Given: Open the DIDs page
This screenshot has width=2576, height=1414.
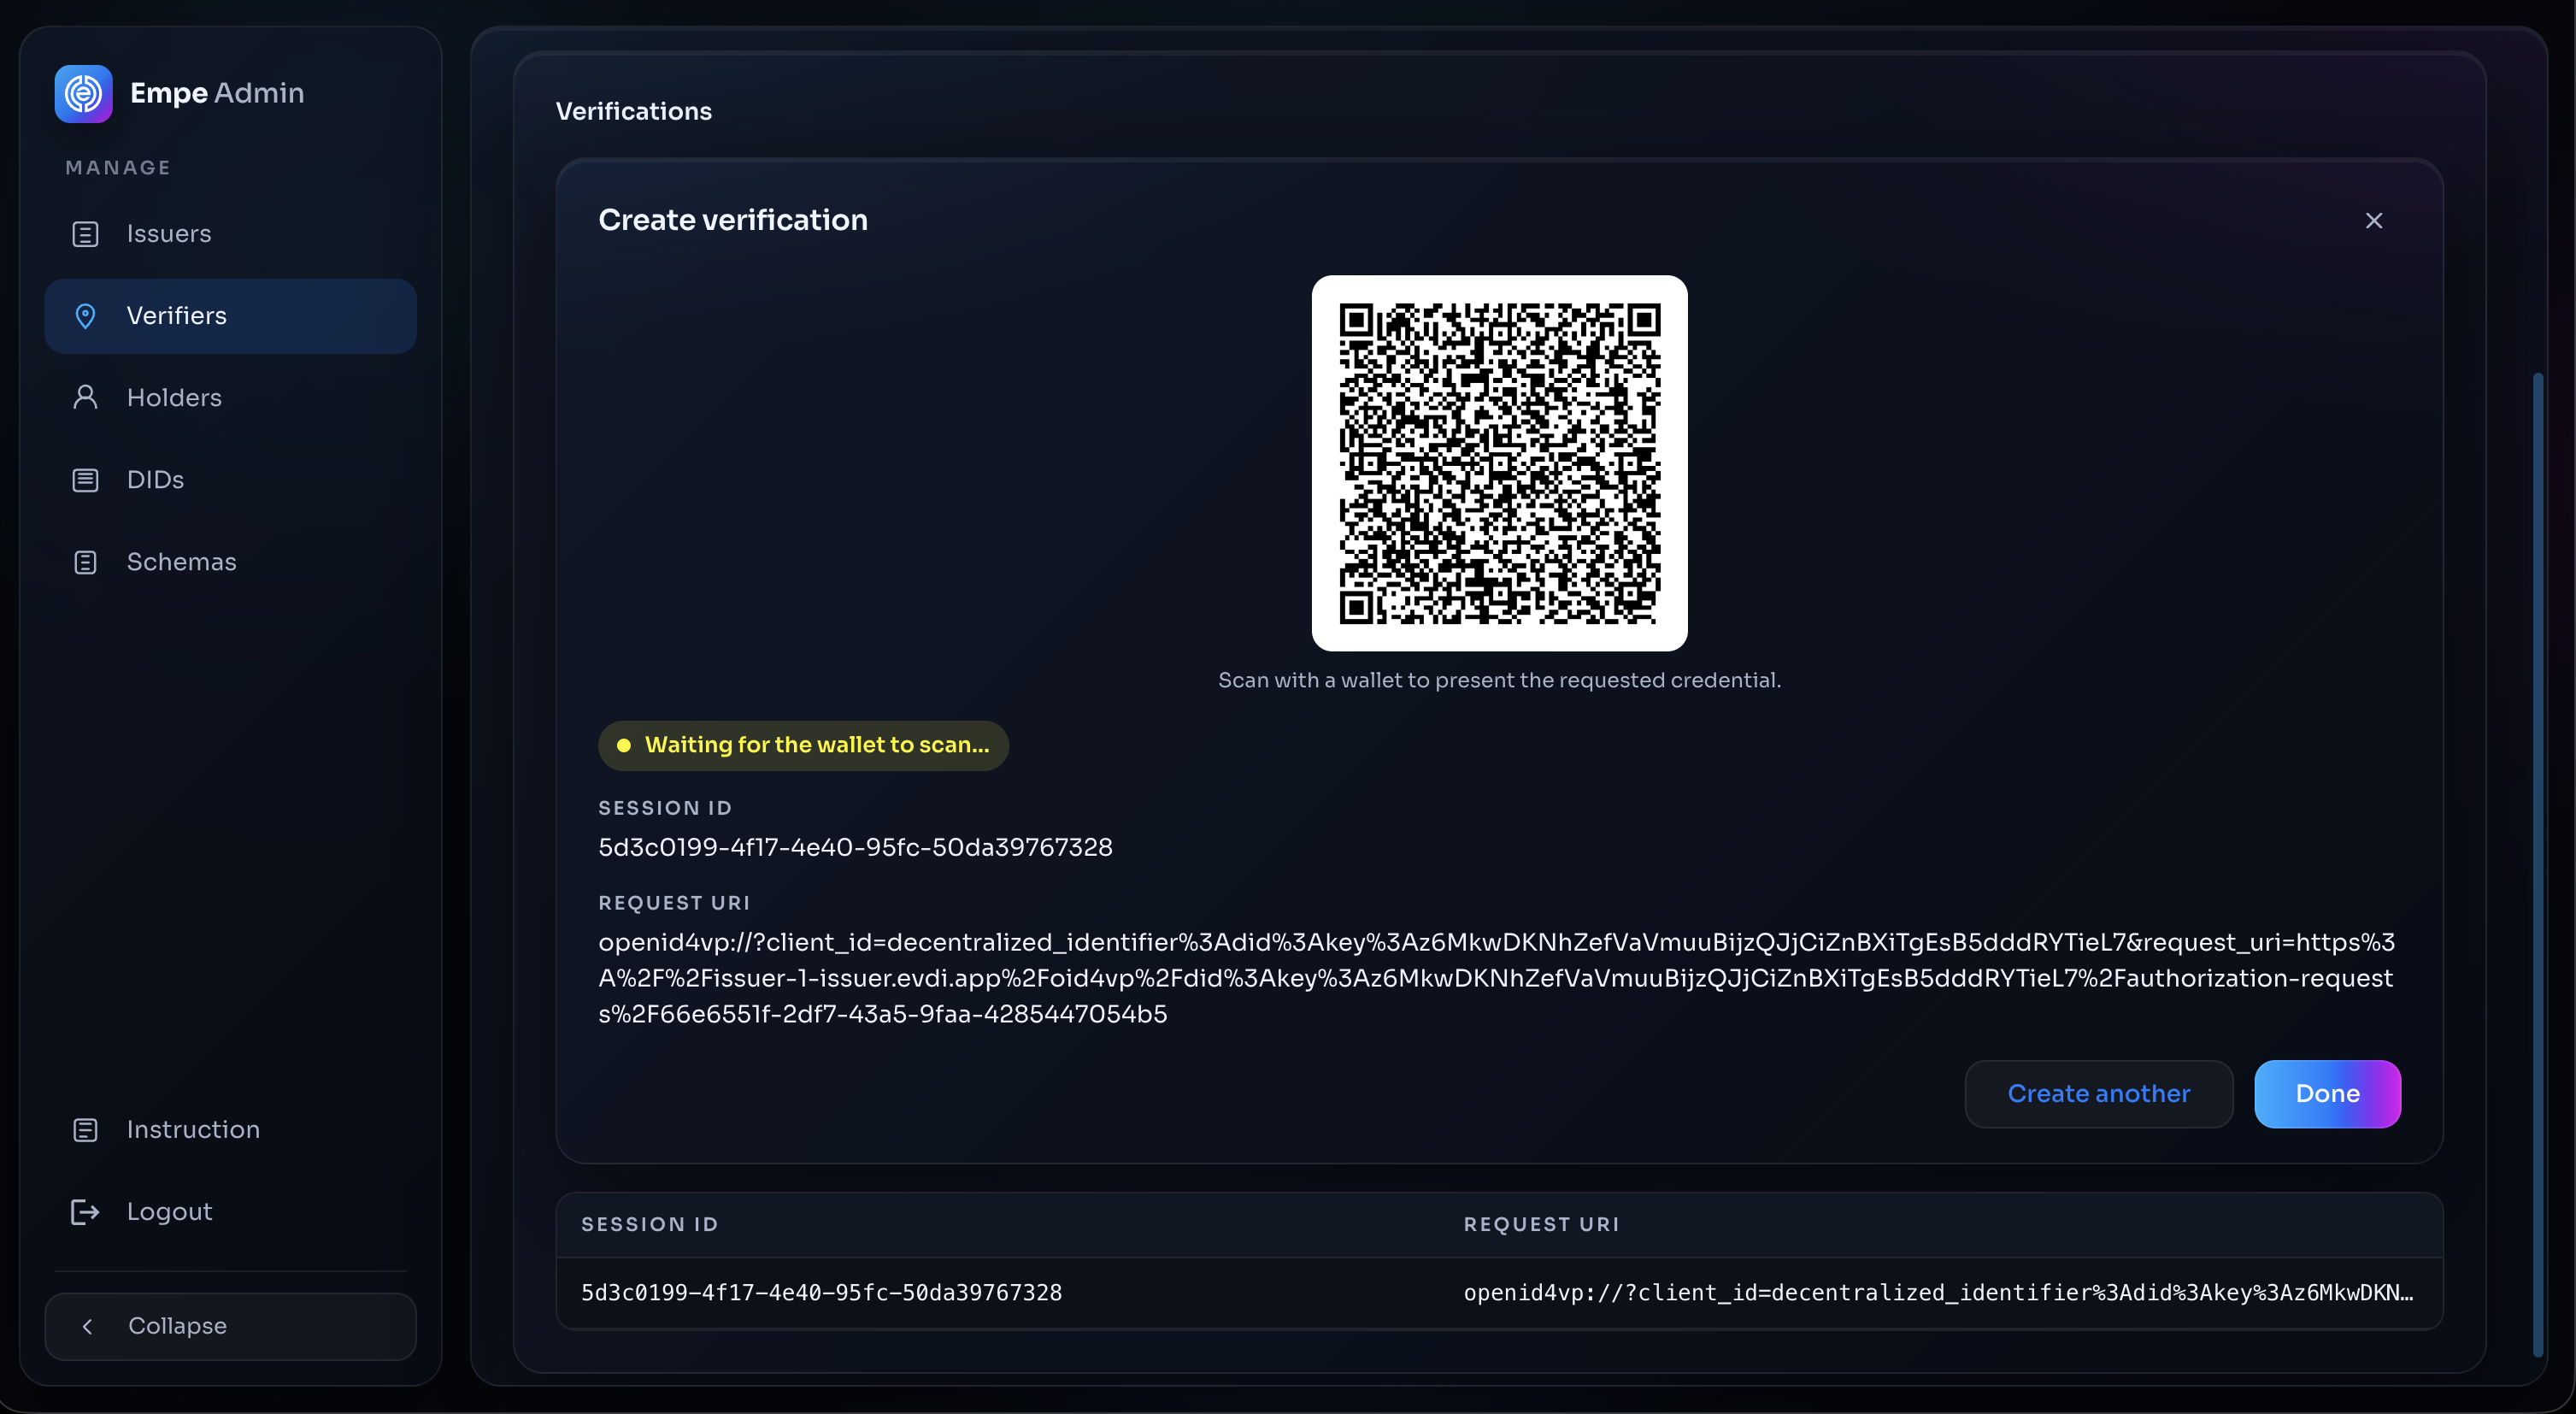Looking at the screenshot, I should point(230,480).
